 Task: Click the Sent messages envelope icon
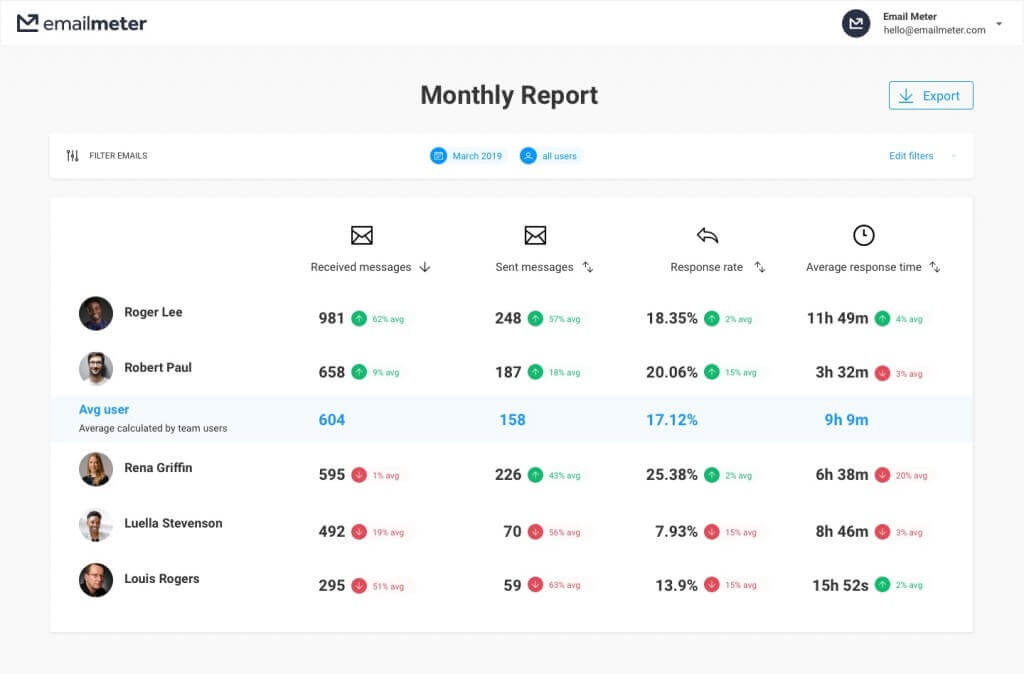535,235
